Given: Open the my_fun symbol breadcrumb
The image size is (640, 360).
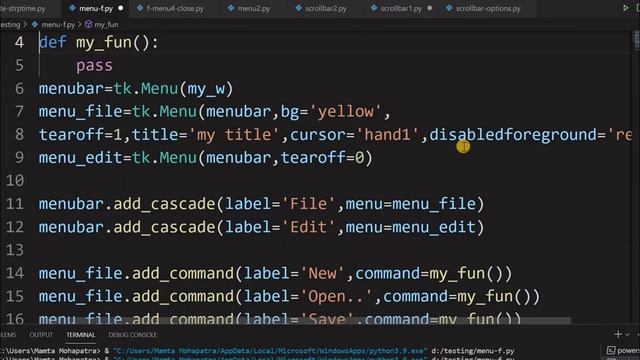Looking at the screenshot, I should coord(102,24).
